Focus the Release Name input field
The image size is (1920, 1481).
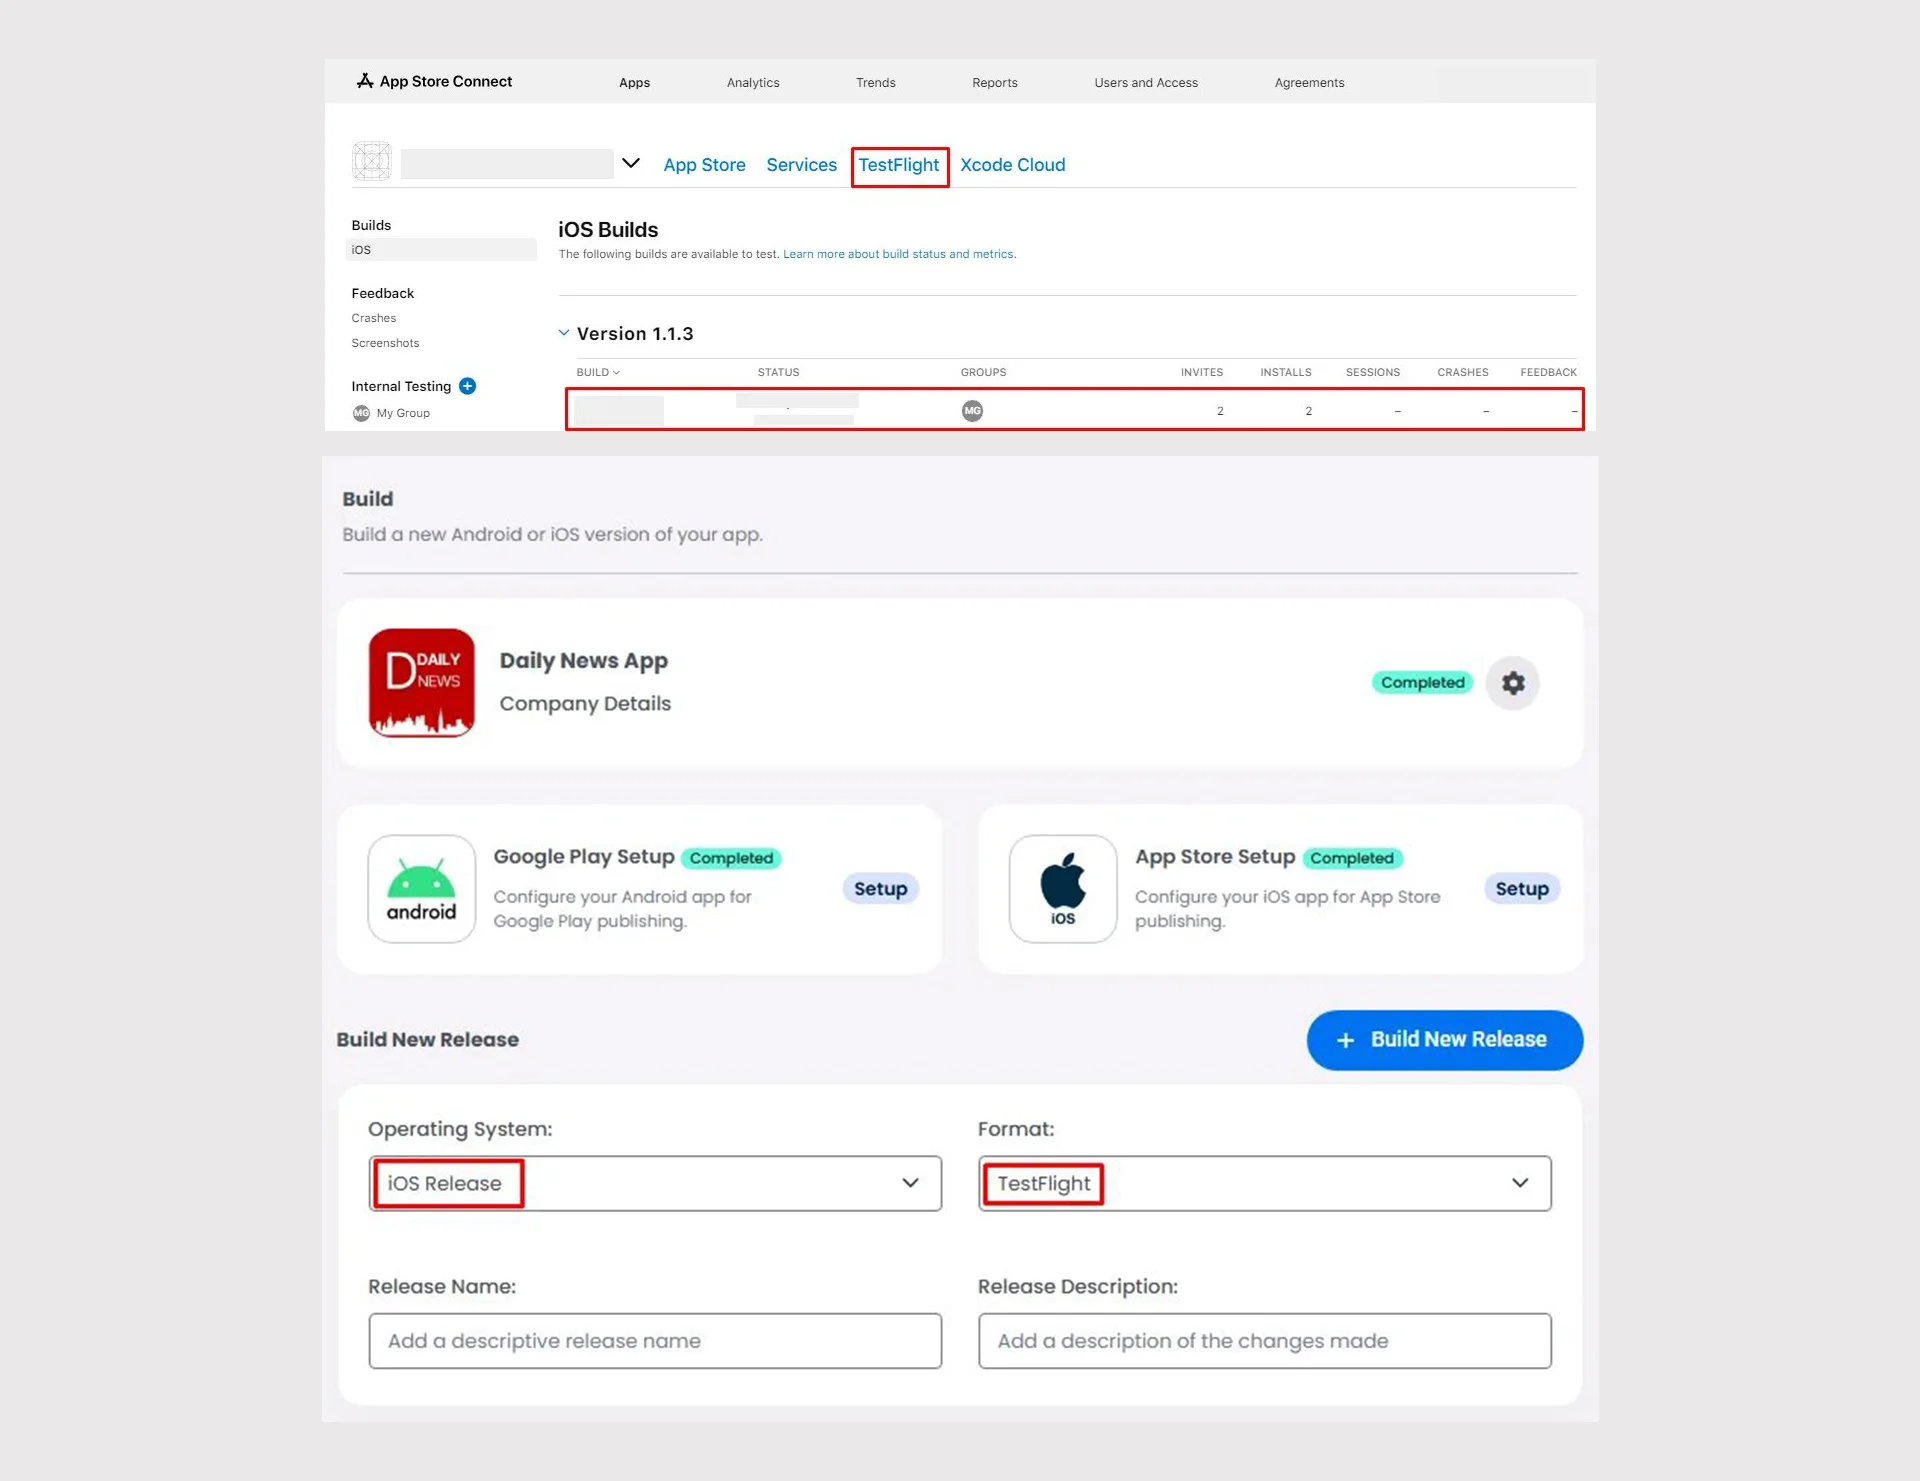click(x=655, y=1341)
